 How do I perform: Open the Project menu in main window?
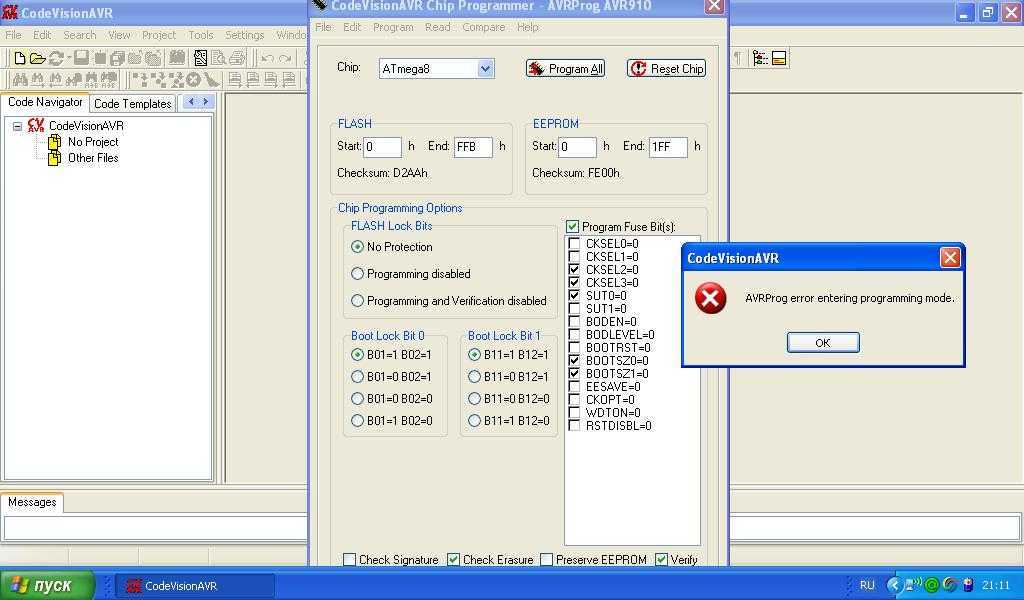[159, 35]
